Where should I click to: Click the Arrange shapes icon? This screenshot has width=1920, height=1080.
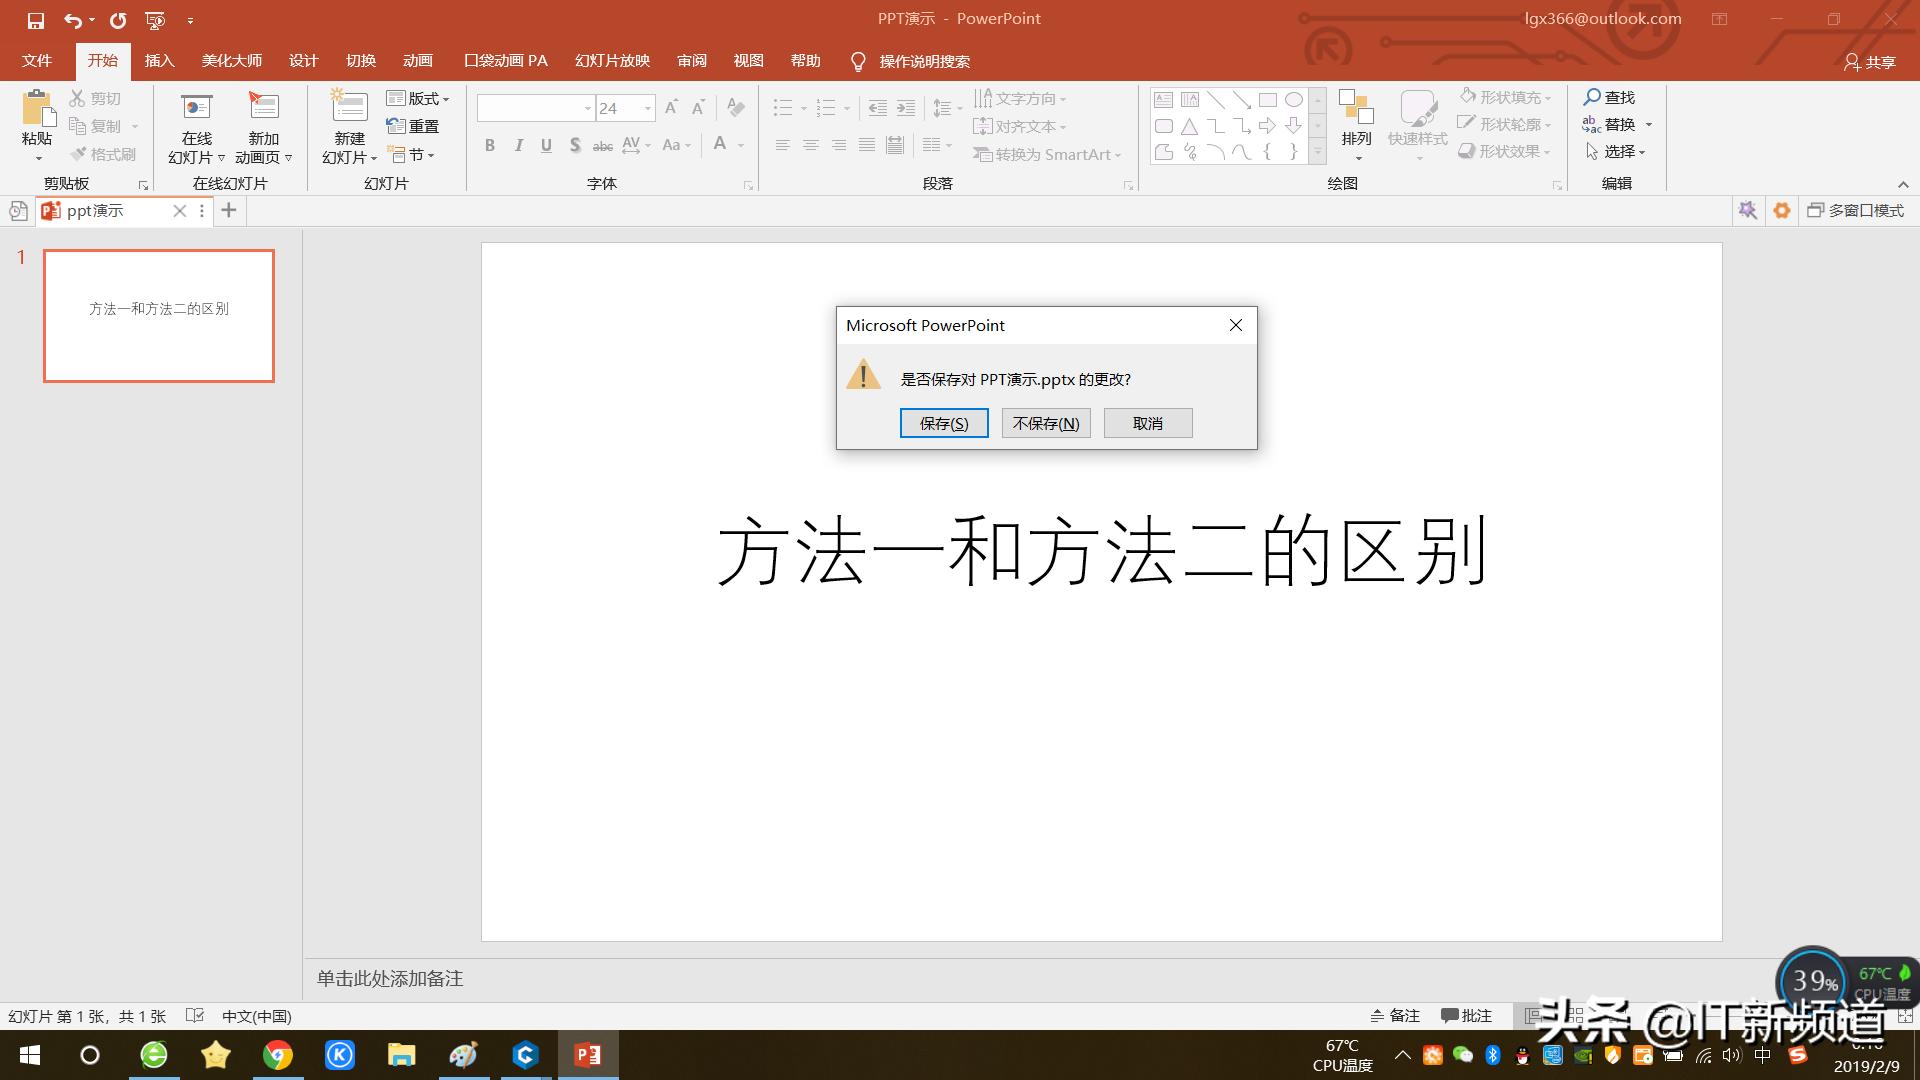1356,108
